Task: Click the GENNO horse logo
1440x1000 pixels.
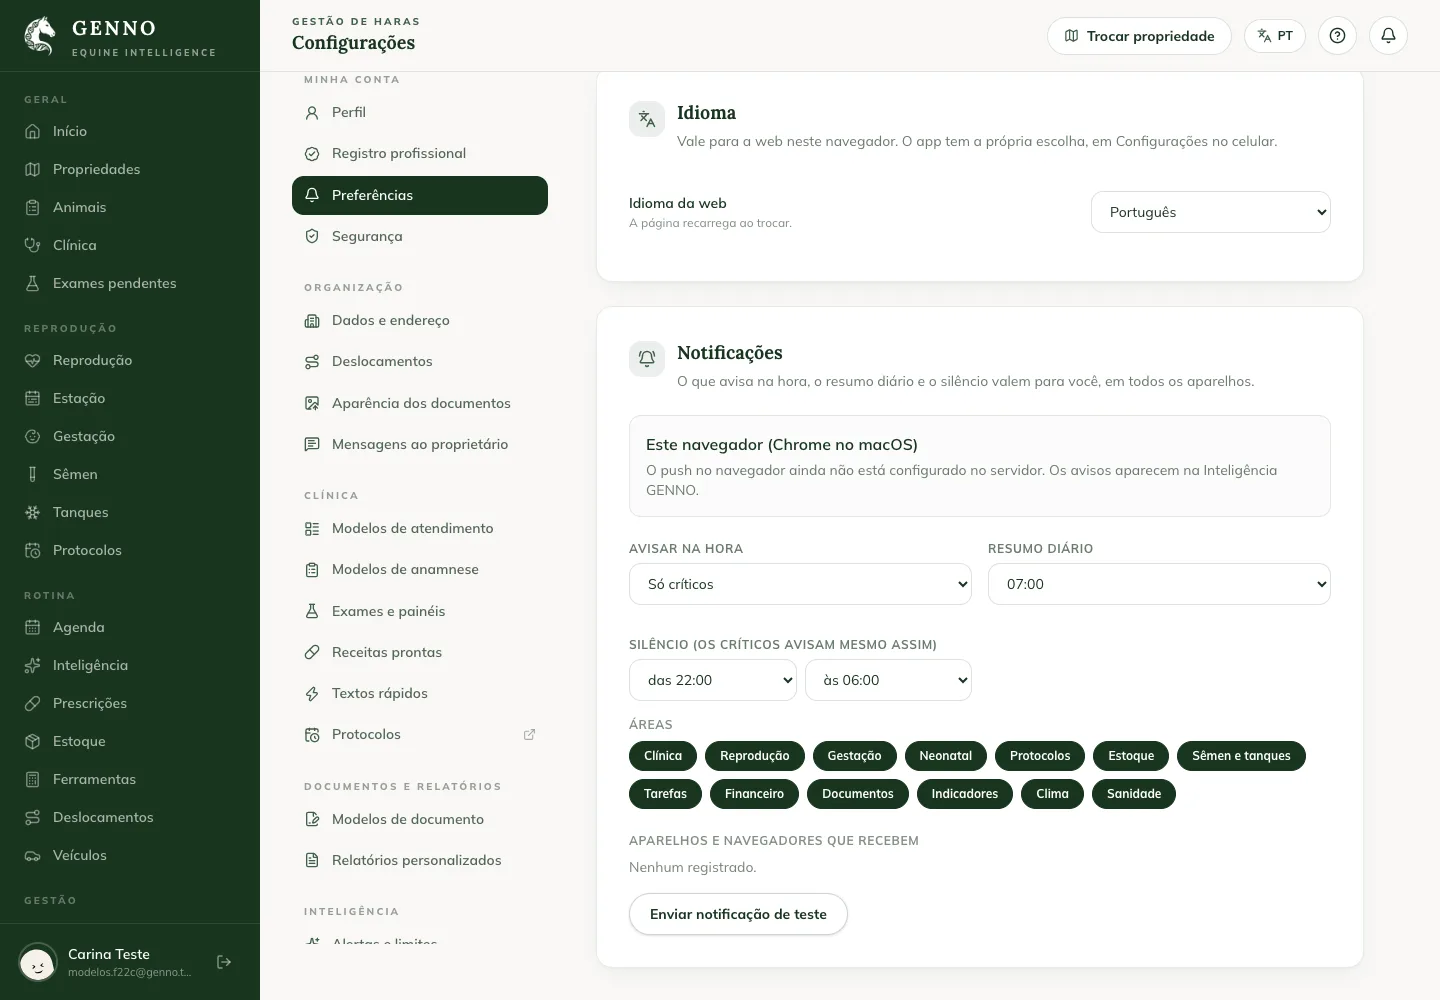Action: (40, 36)
